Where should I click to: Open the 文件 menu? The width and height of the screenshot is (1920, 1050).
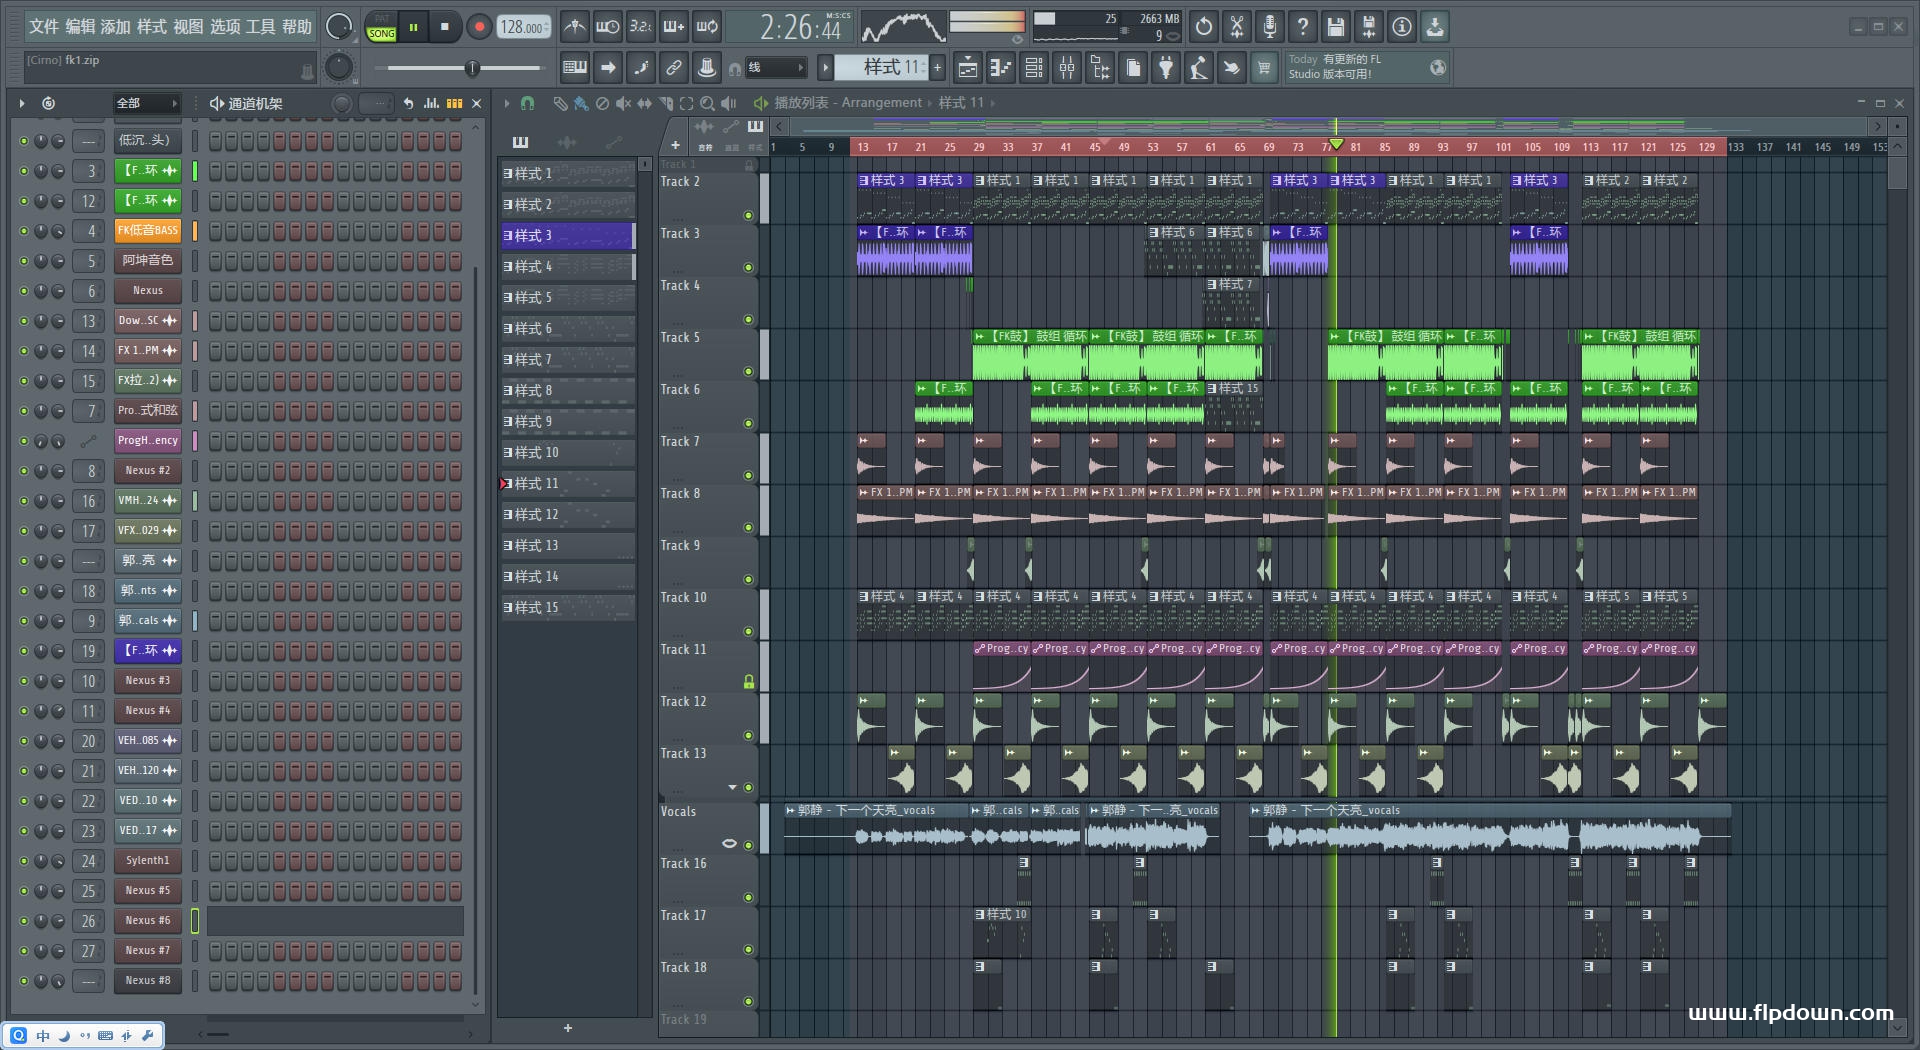[x=43, y=26]
